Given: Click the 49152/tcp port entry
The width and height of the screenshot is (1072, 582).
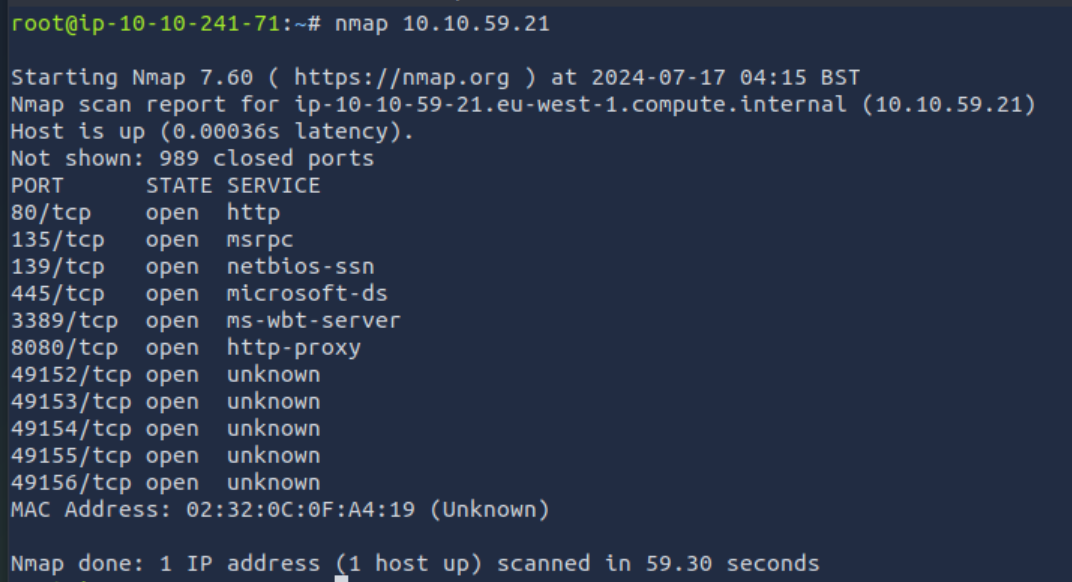Looking at the screenshot, I should point(71,375).
